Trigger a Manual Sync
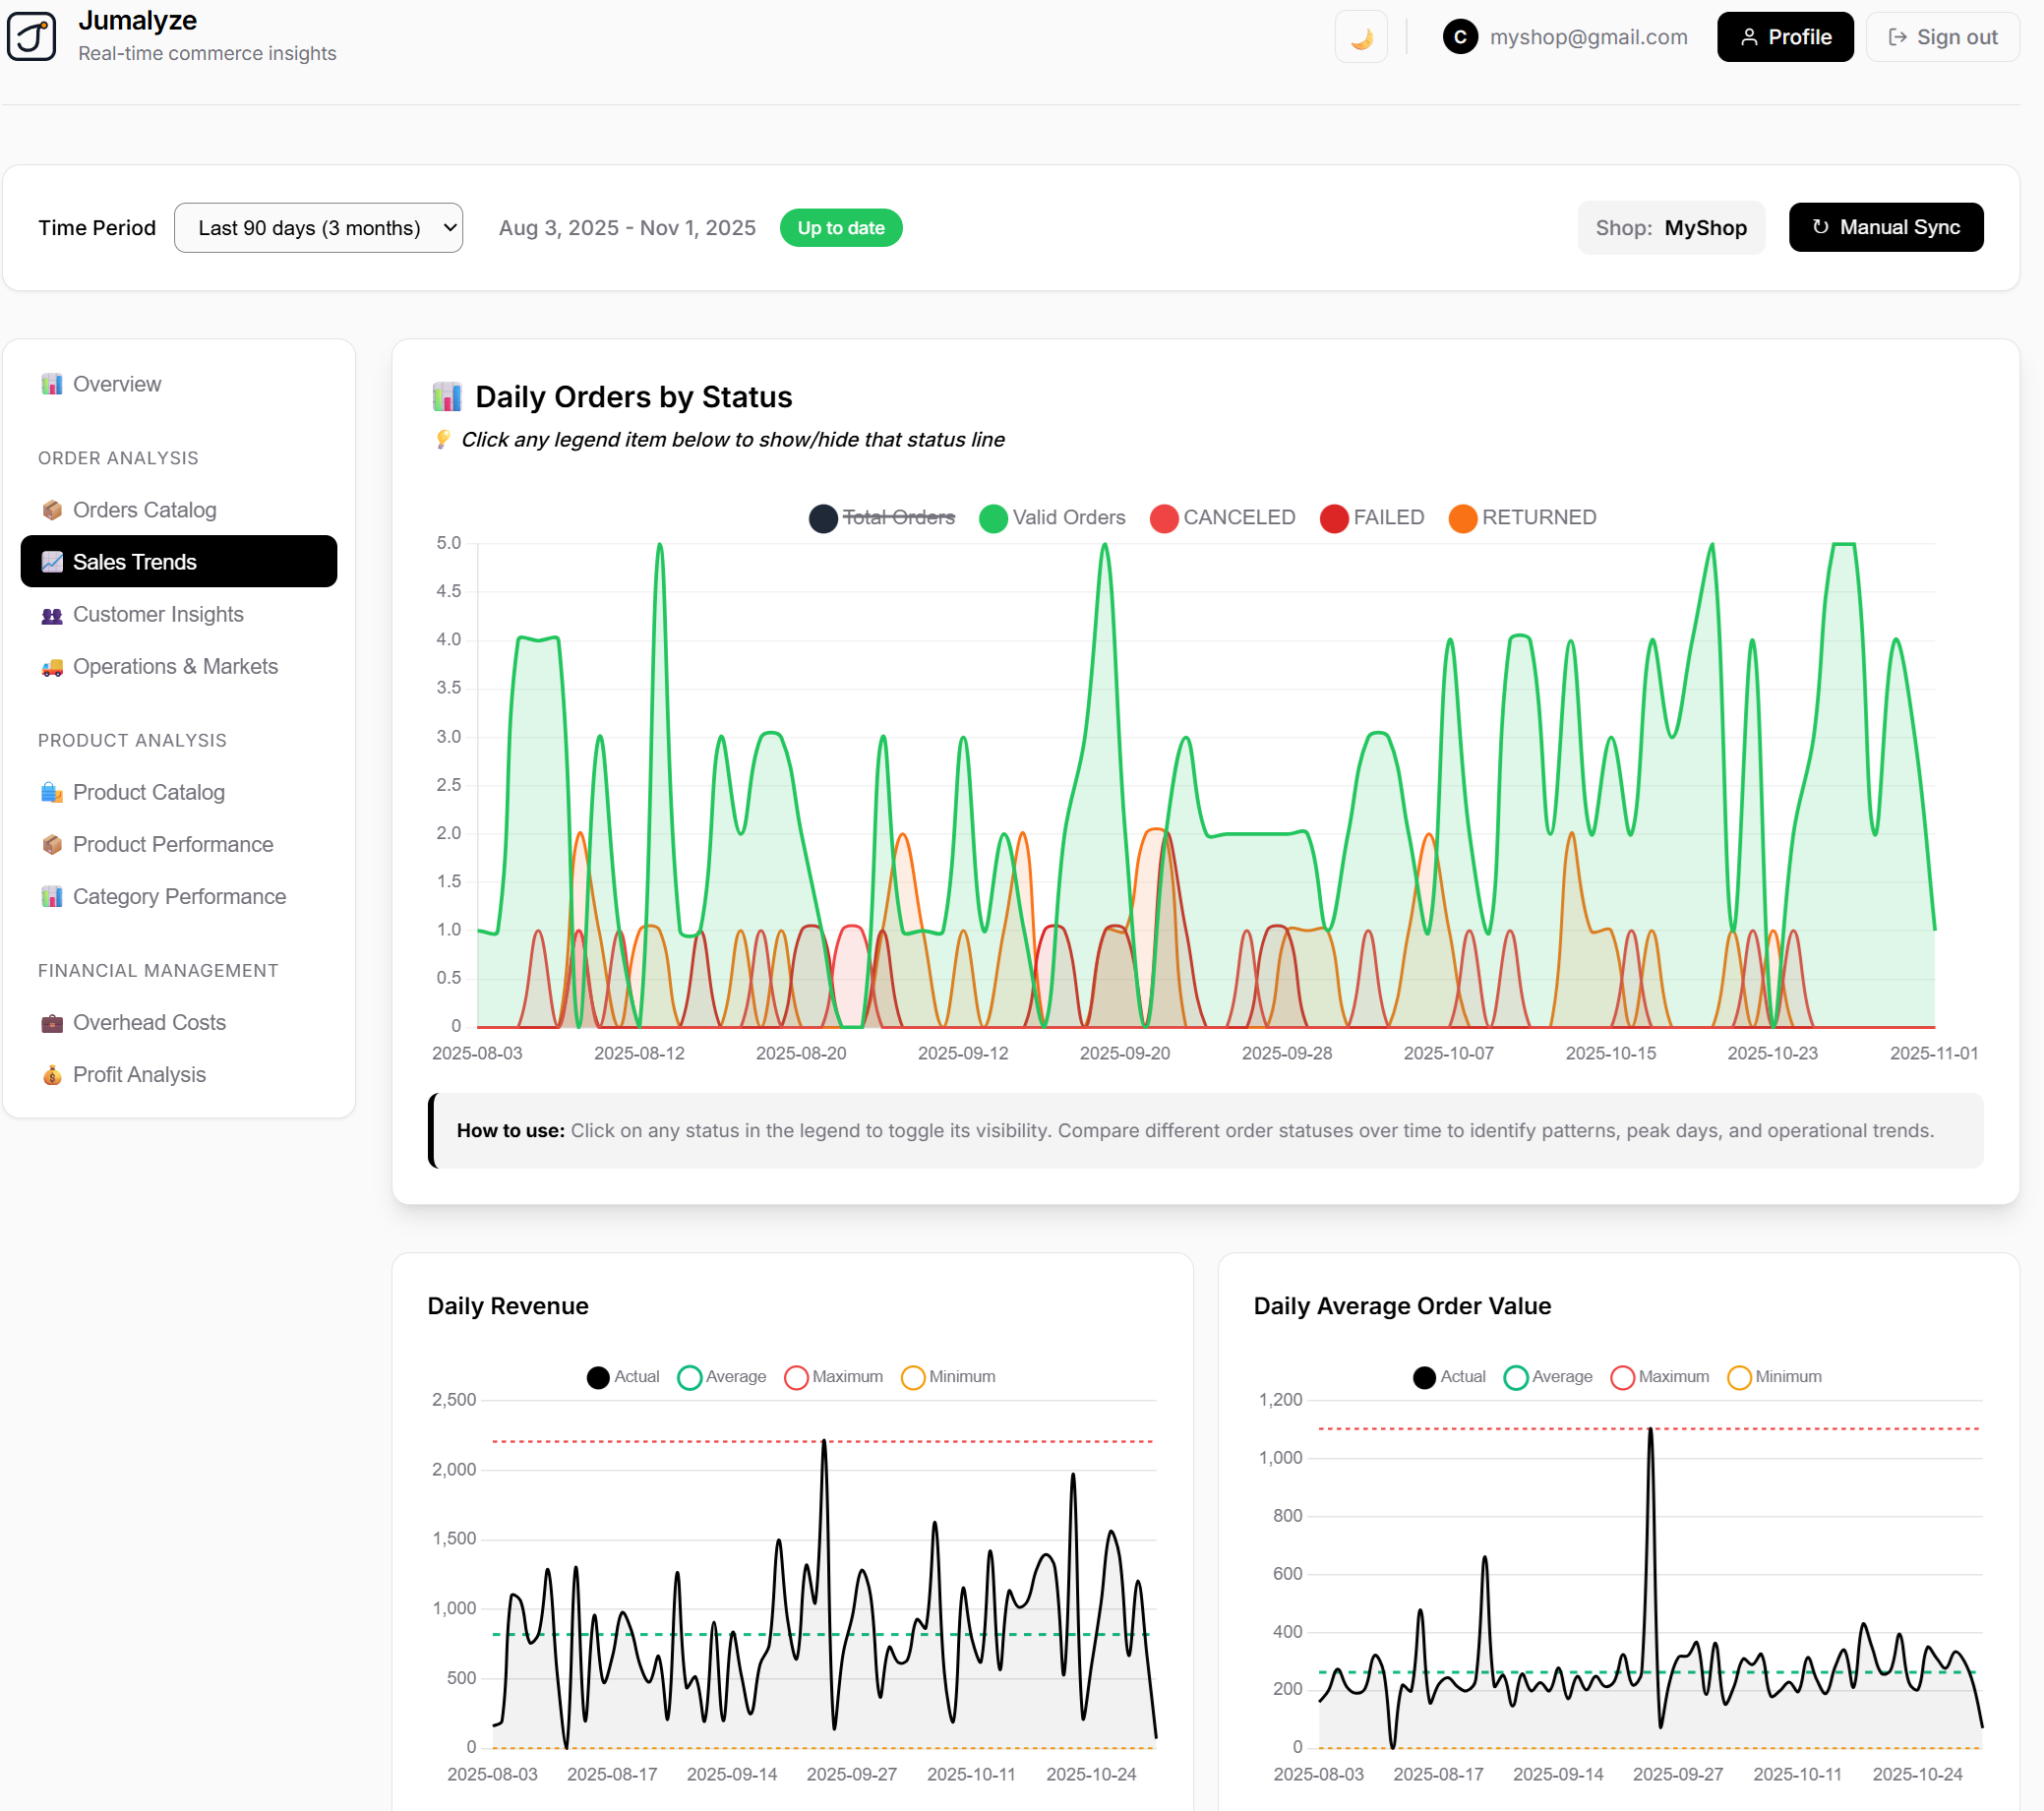 pyautogui.click(x=1886, y=226)
